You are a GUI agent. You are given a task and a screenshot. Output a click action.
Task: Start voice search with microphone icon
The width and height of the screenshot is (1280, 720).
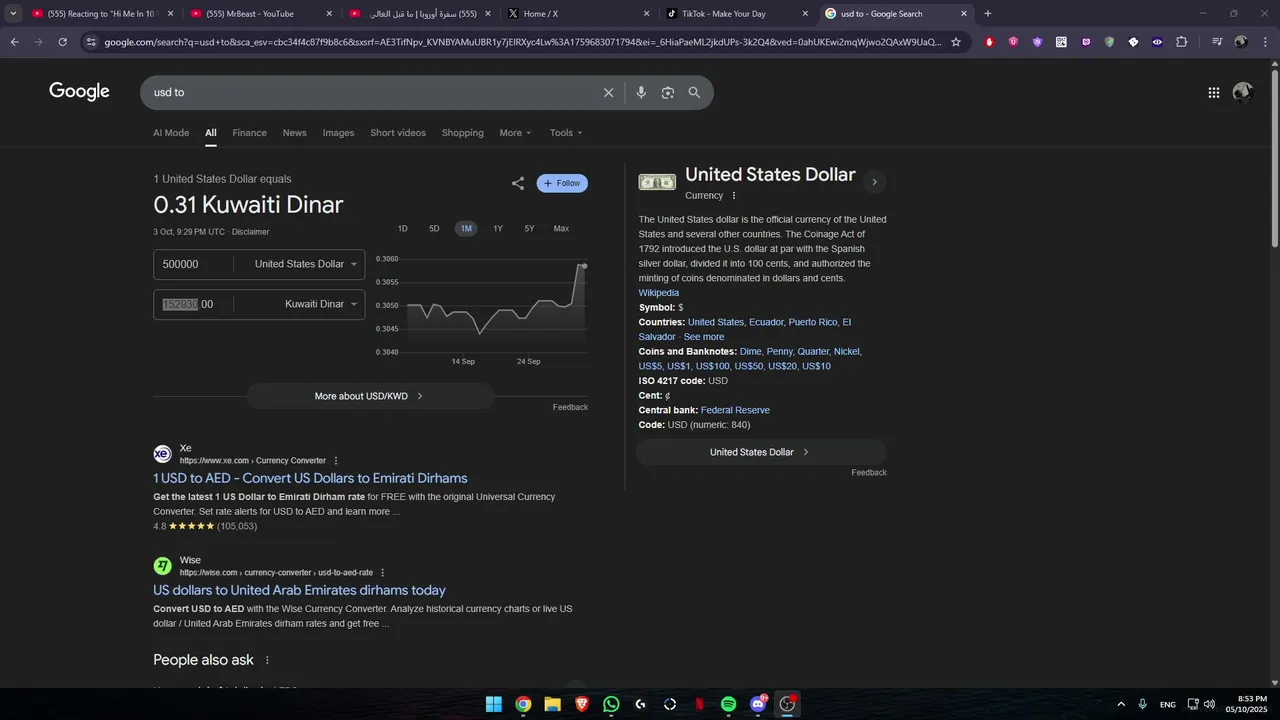(x=641, y=92)
